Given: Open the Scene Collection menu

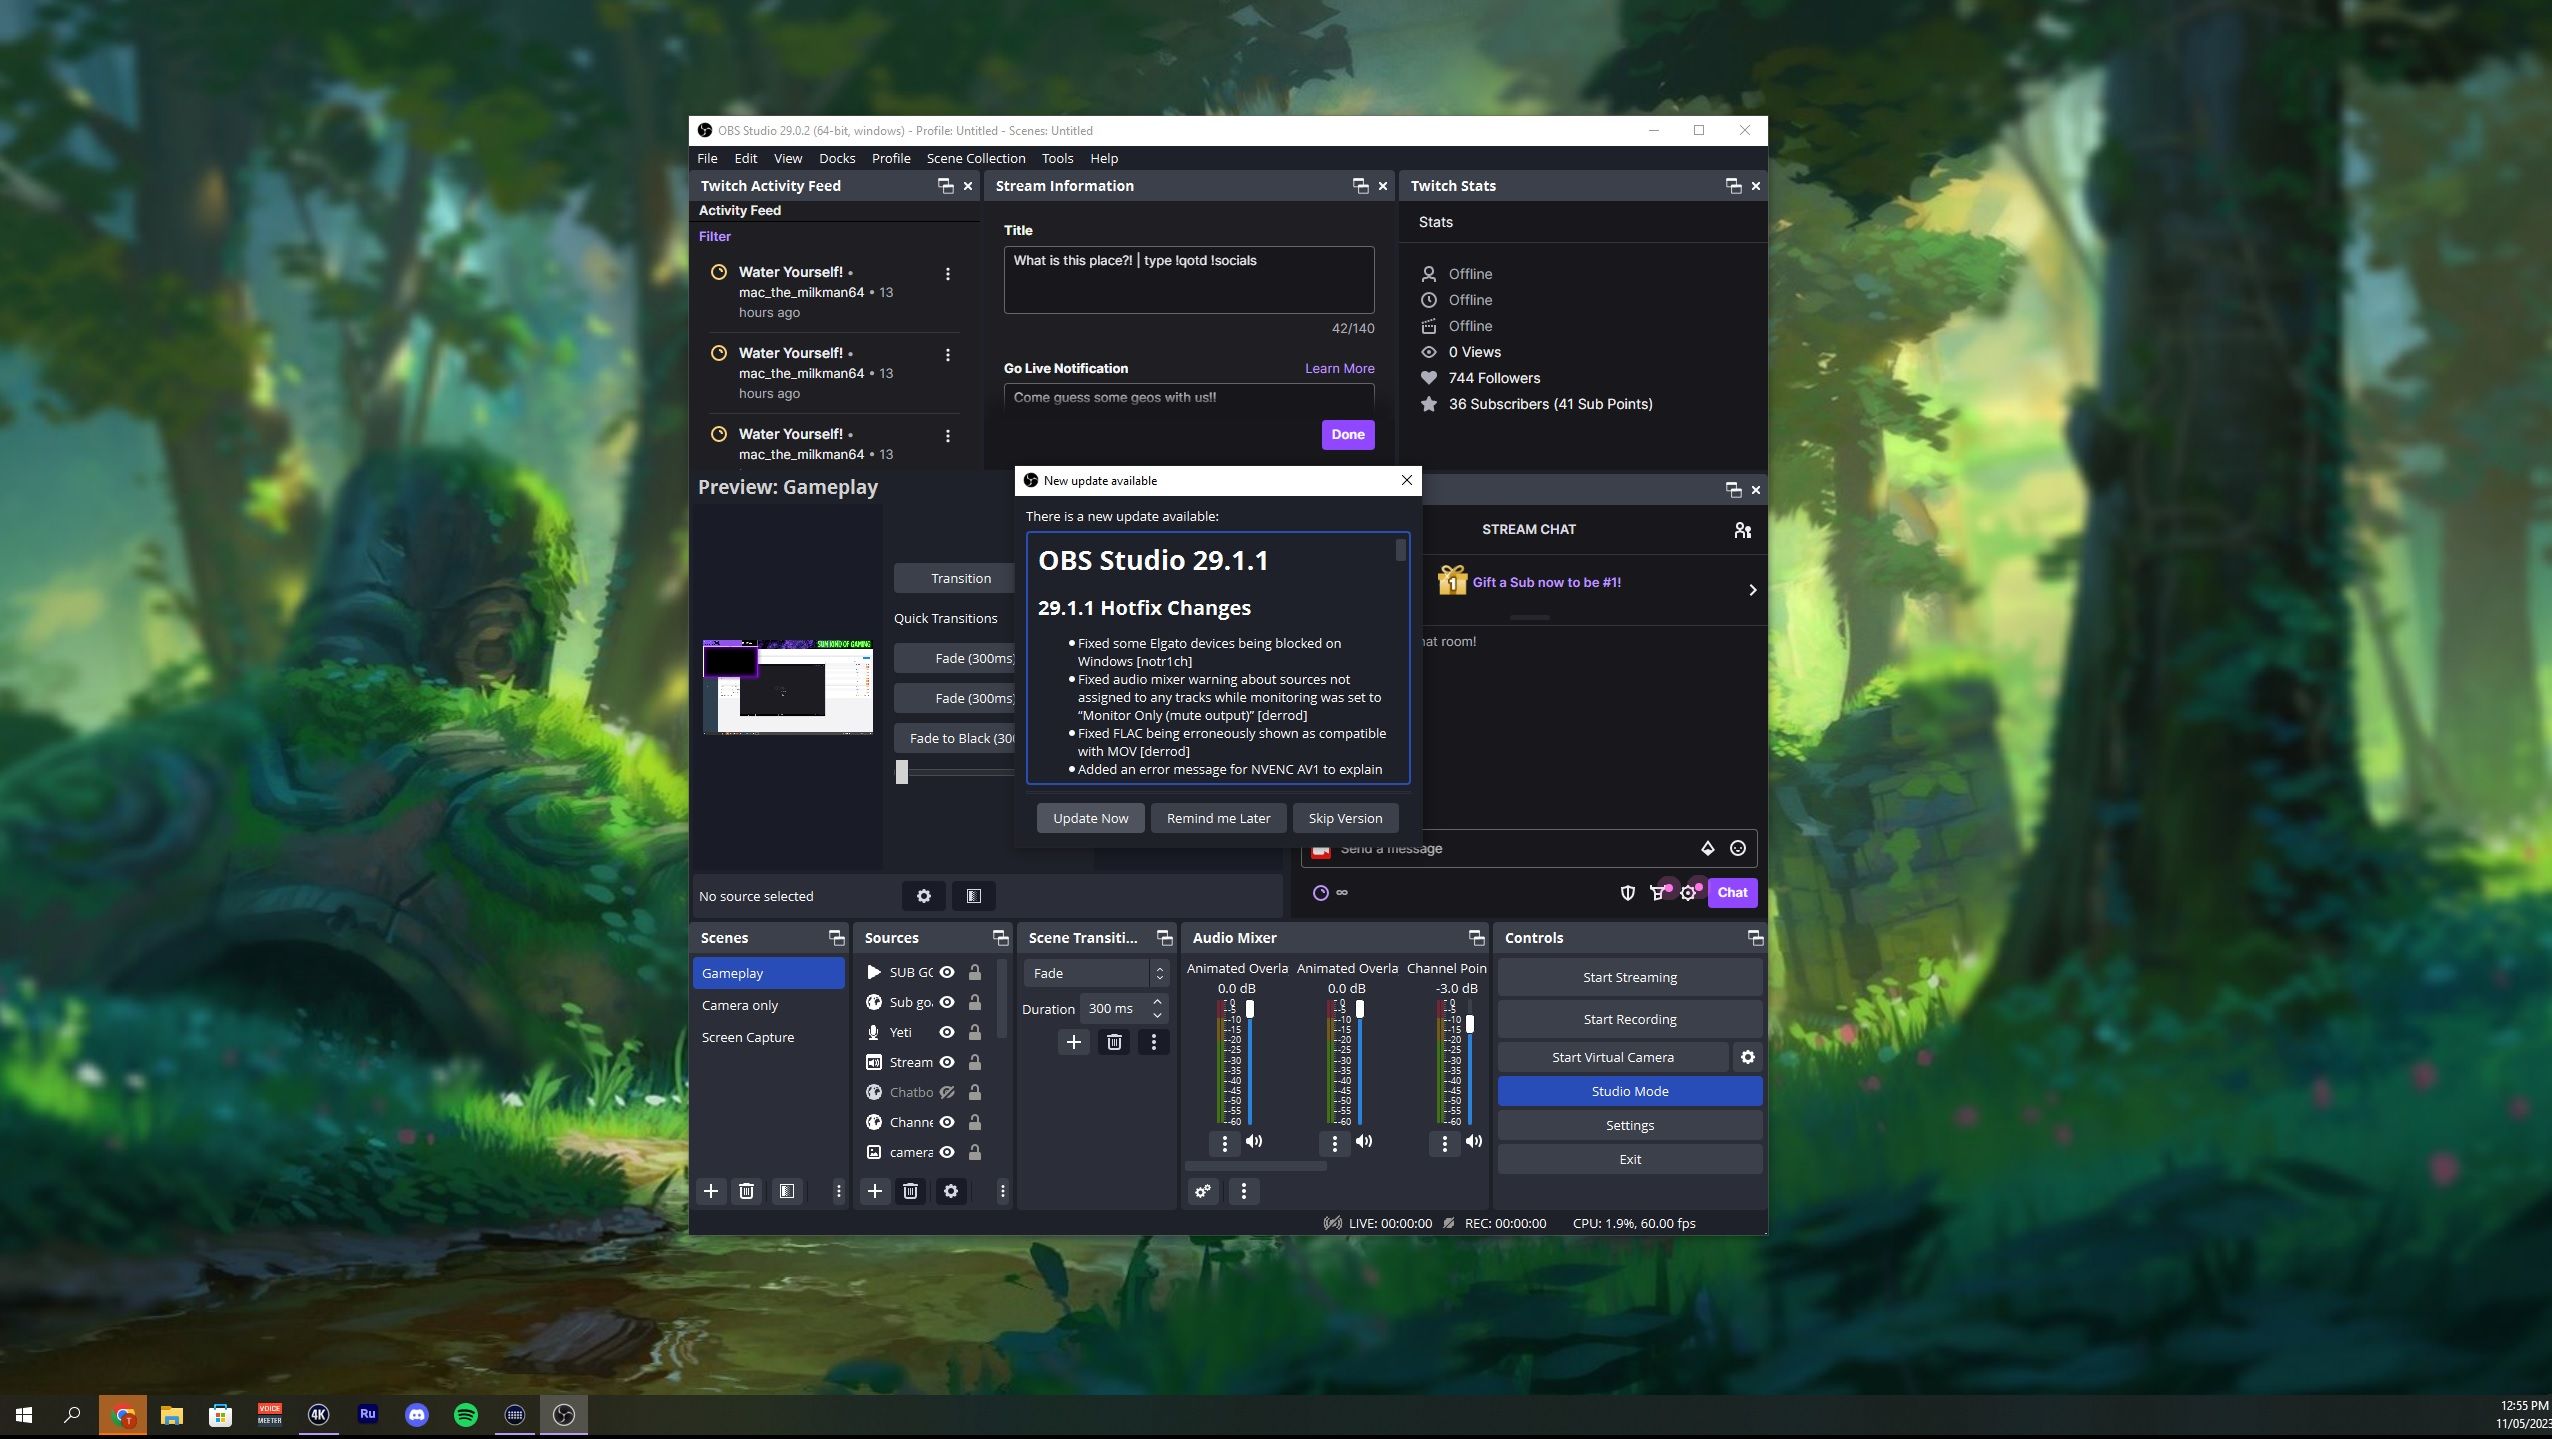Looking at the screenshot, I should click(975, 158).
